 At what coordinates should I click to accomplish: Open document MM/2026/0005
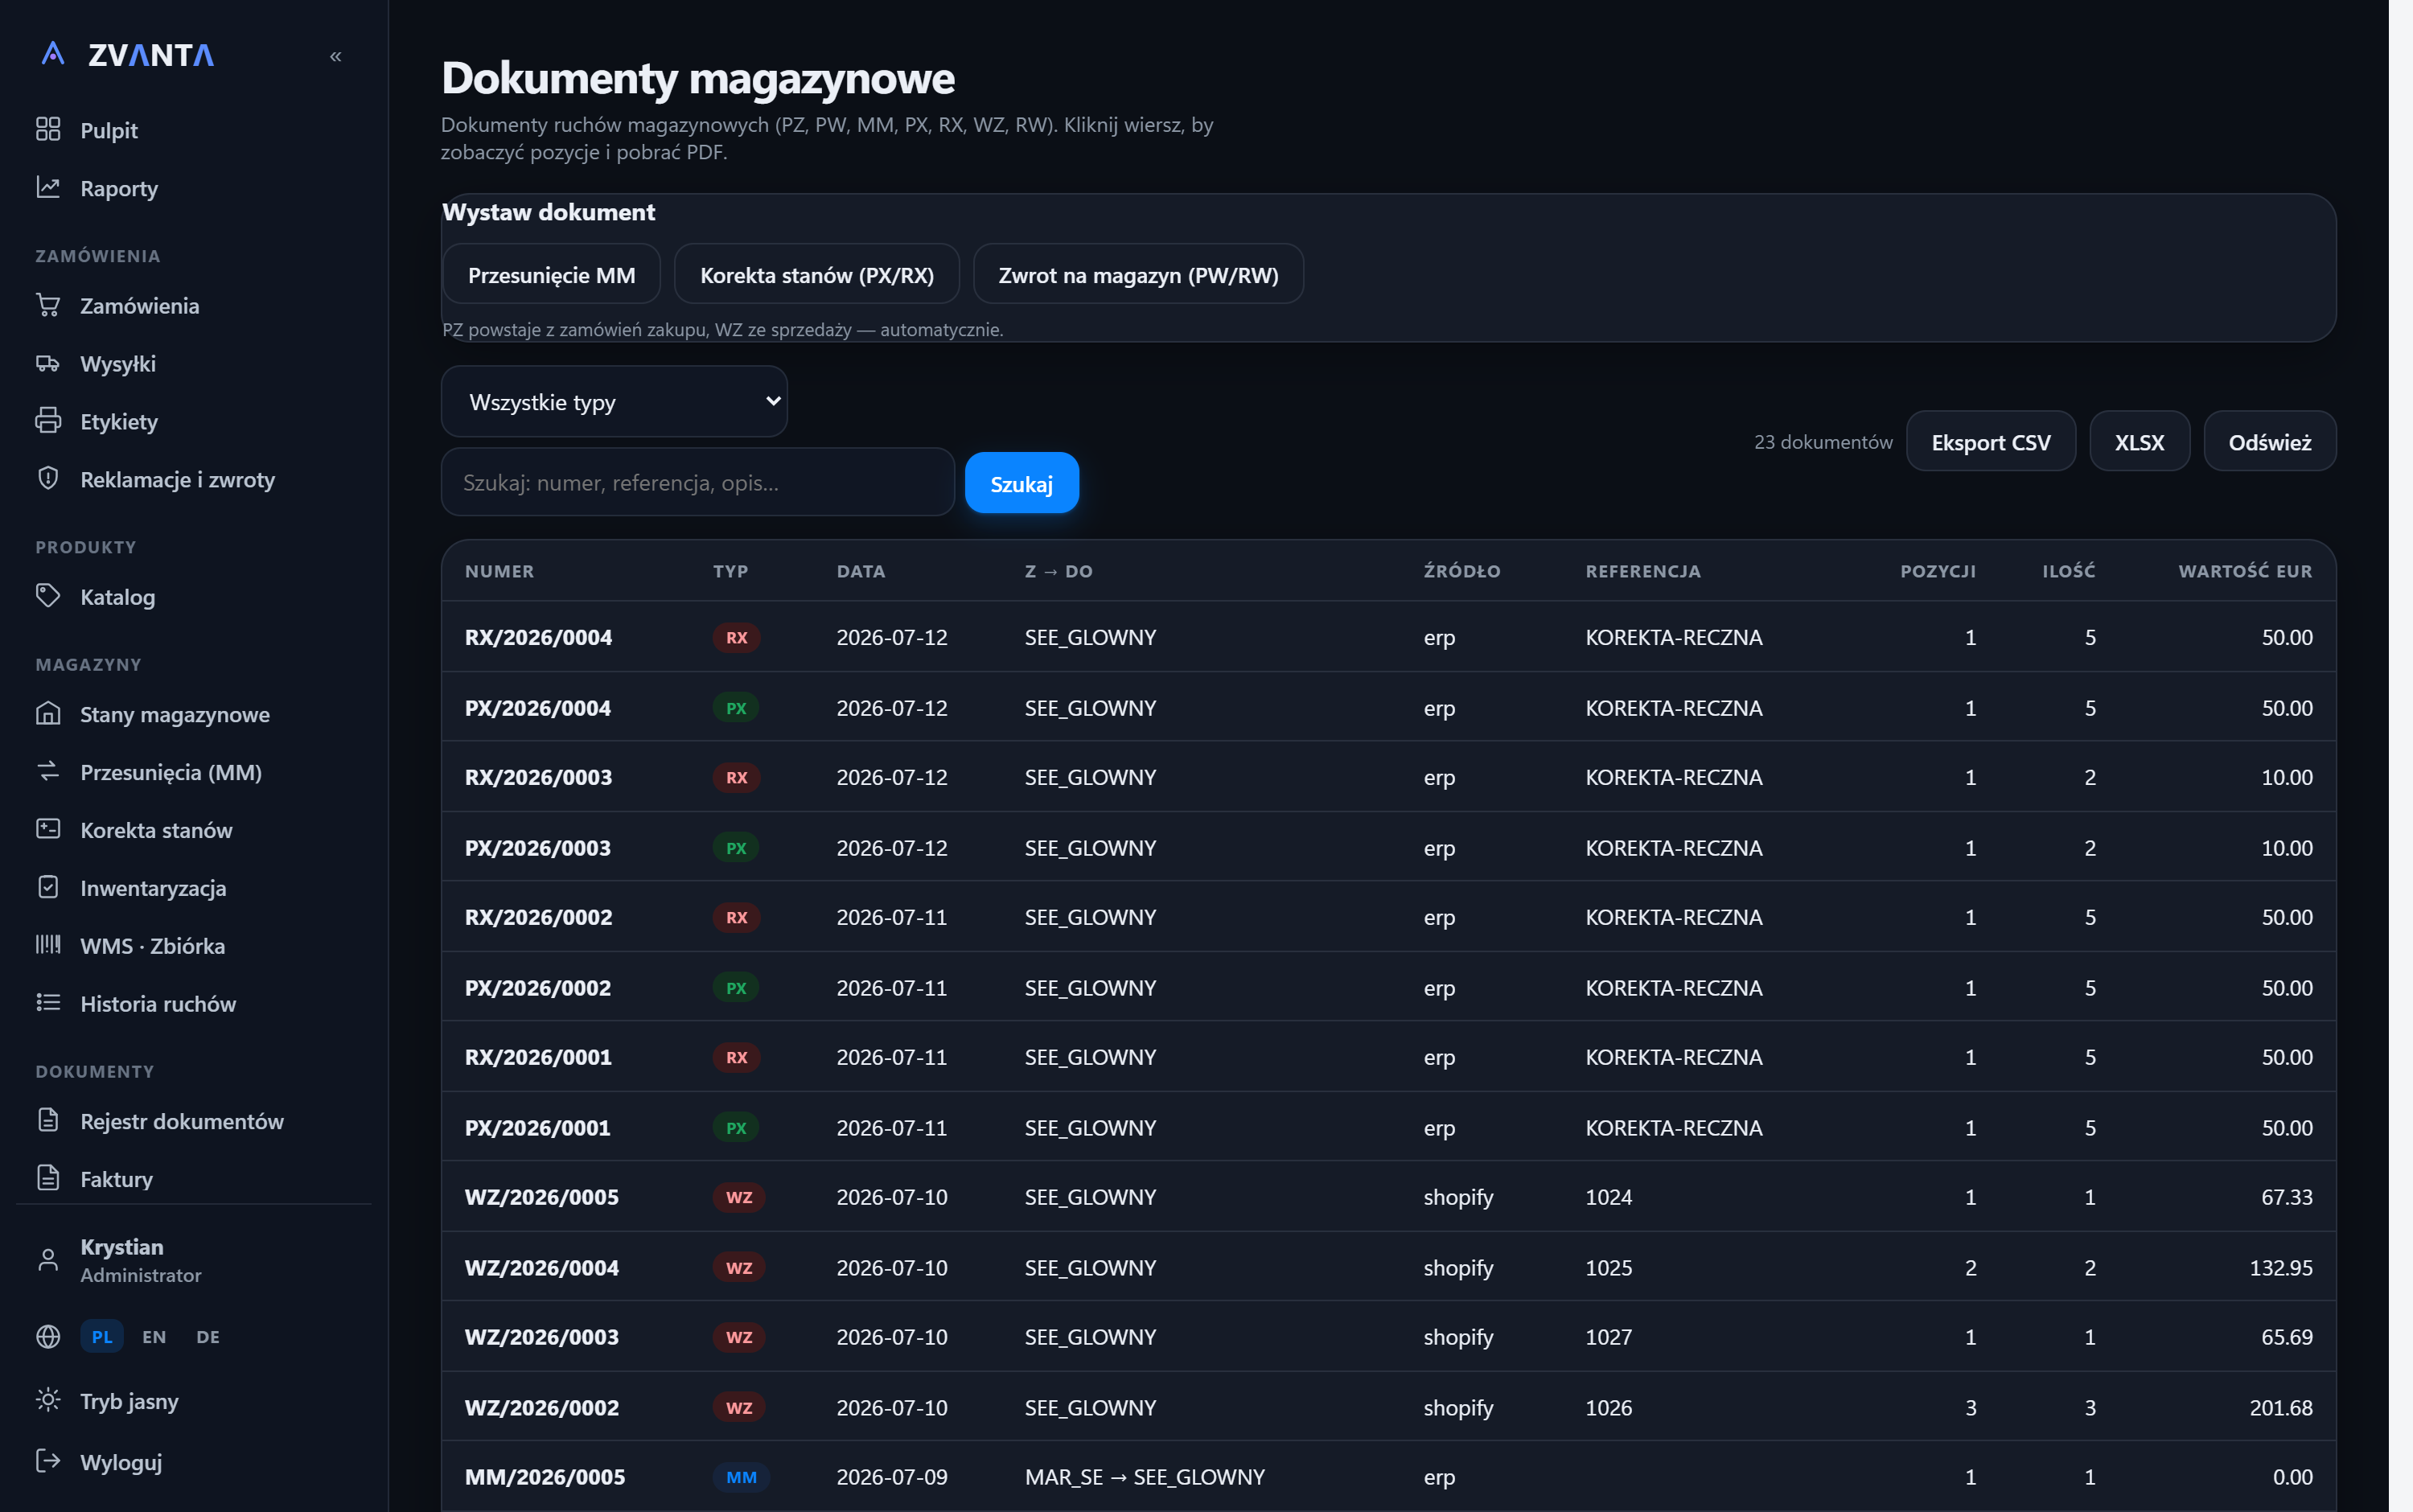click(x=1388, y=1477)
